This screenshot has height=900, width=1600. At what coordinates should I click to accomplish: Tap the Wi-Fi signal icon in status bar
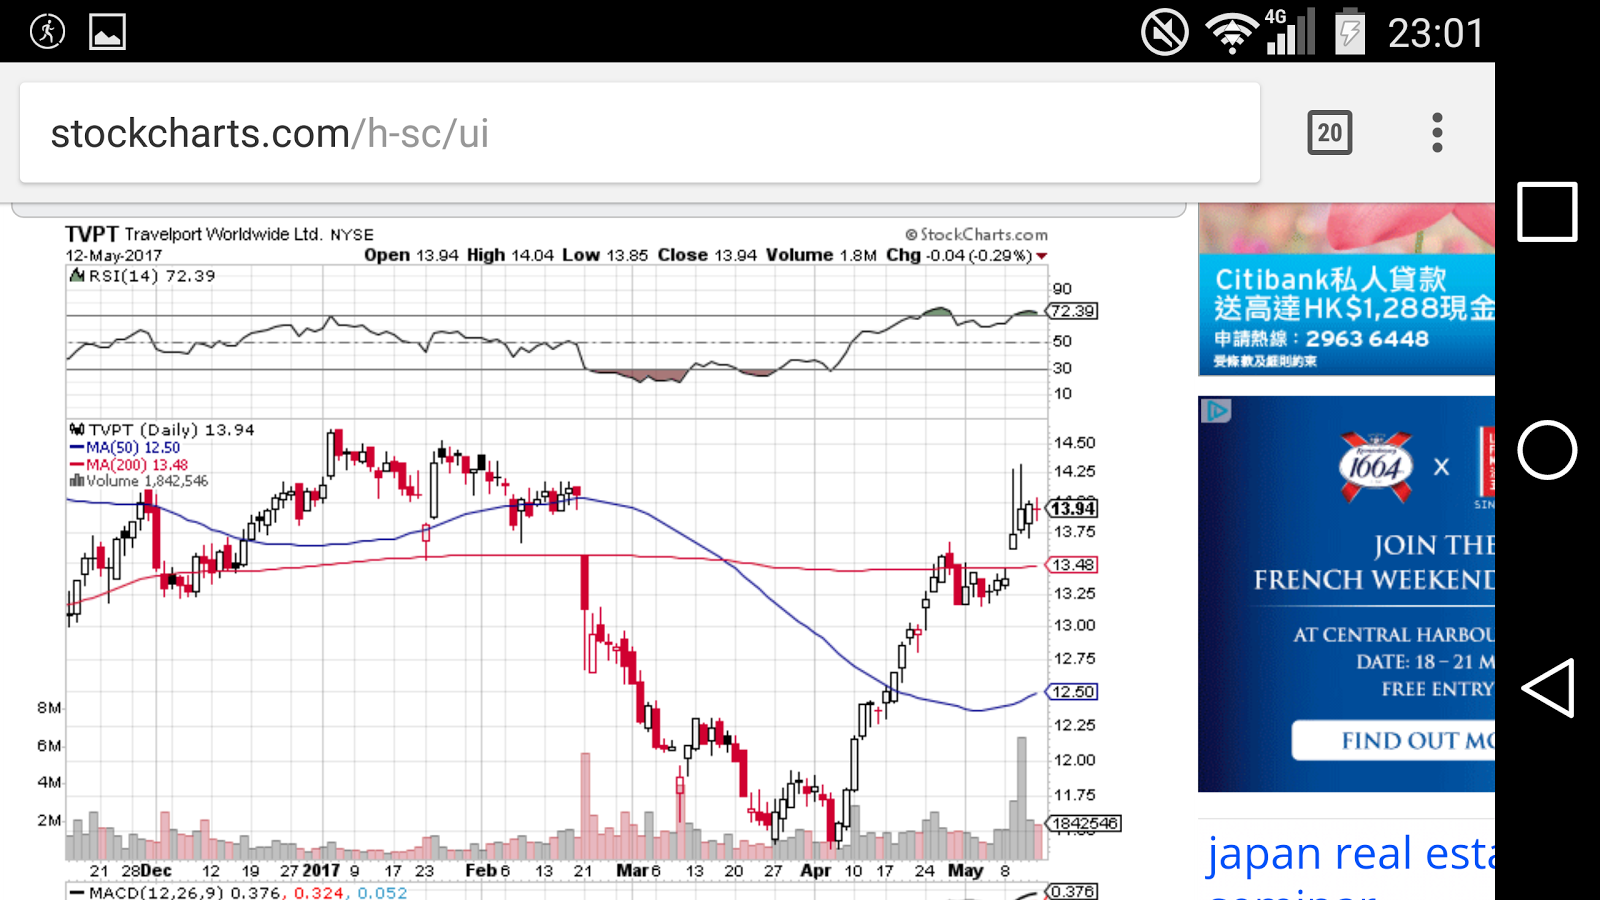point(1232,32)
